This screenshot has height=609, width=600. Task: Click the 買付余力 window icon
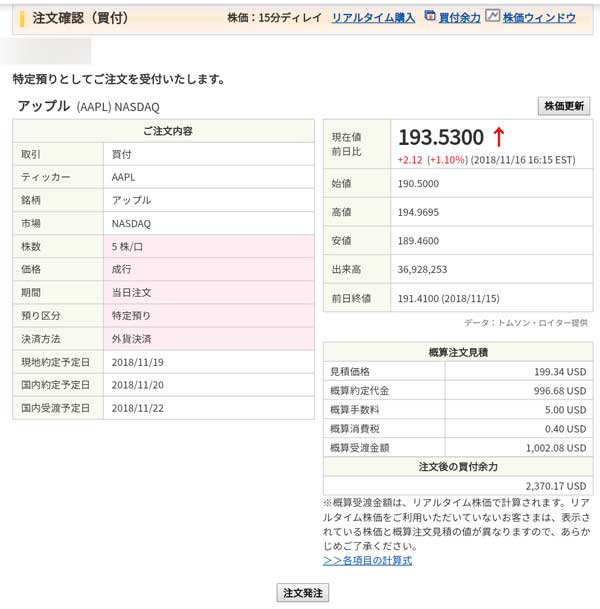tap(430, 17)
